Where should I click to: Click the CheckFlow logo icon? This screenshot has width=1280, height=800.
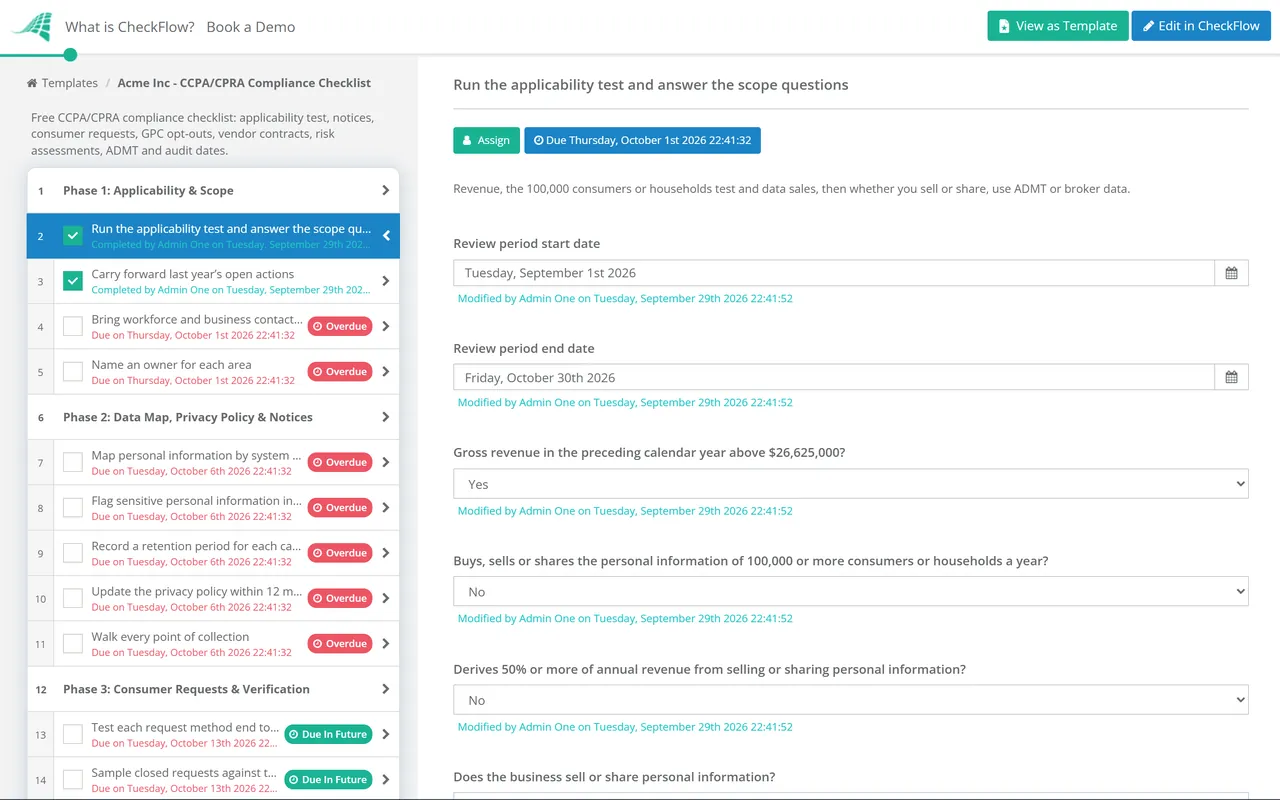[31, 27]
